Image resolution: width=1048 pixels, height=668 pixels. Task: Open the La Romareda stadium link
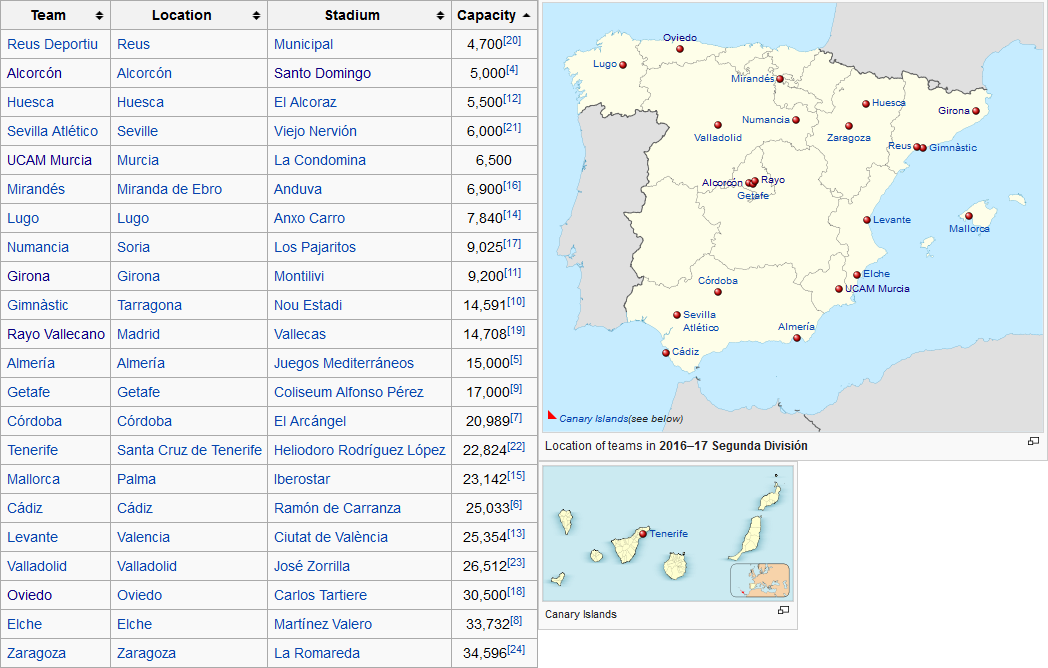(x=317, y=653)
